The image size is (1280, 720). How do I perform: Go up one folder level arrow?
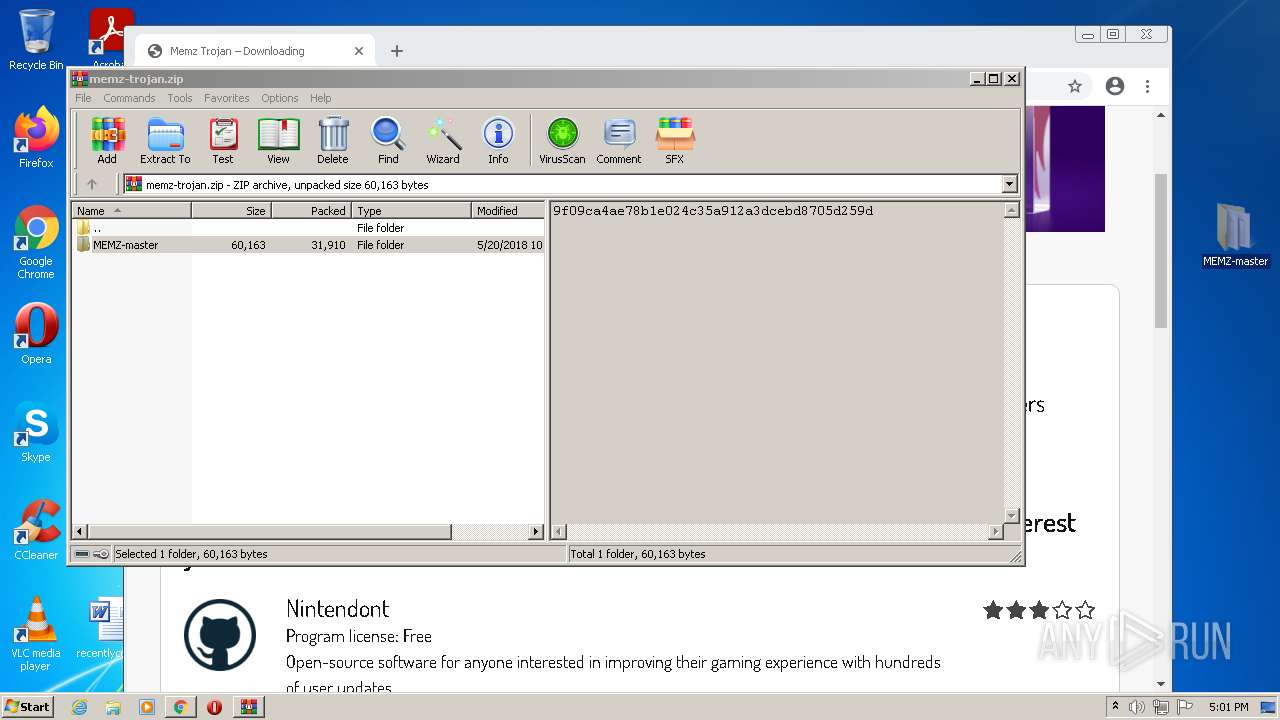click(92, 184)
